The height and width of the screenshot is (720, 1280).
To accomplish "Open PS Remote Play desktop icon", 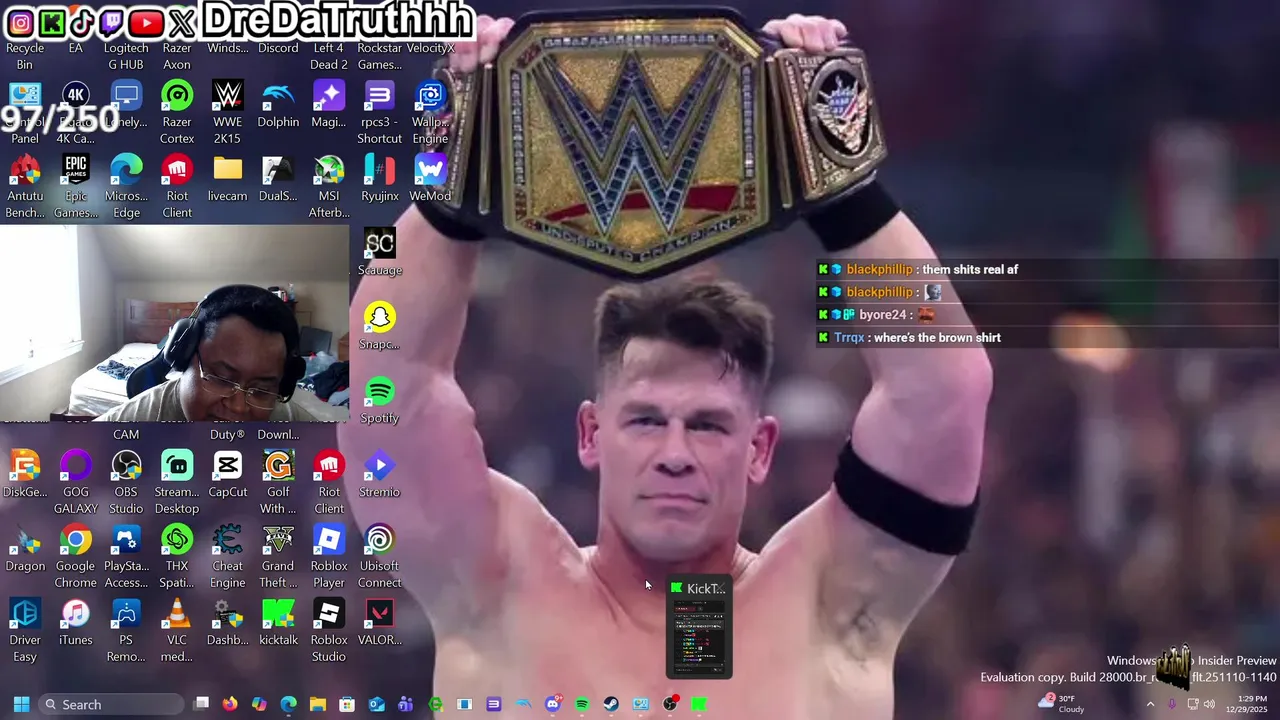I will pyautogui.click(x=126, y=630).
